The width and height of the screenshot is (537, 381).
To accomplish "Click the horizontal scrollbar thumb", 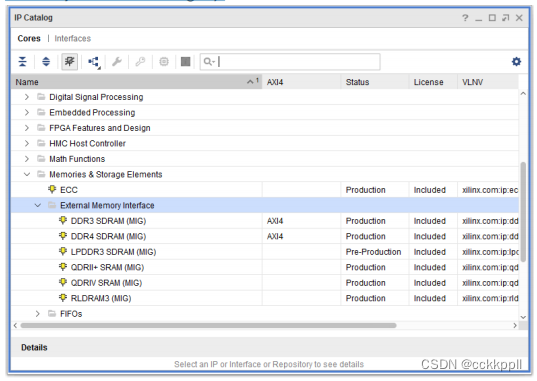I will point(208,325).
